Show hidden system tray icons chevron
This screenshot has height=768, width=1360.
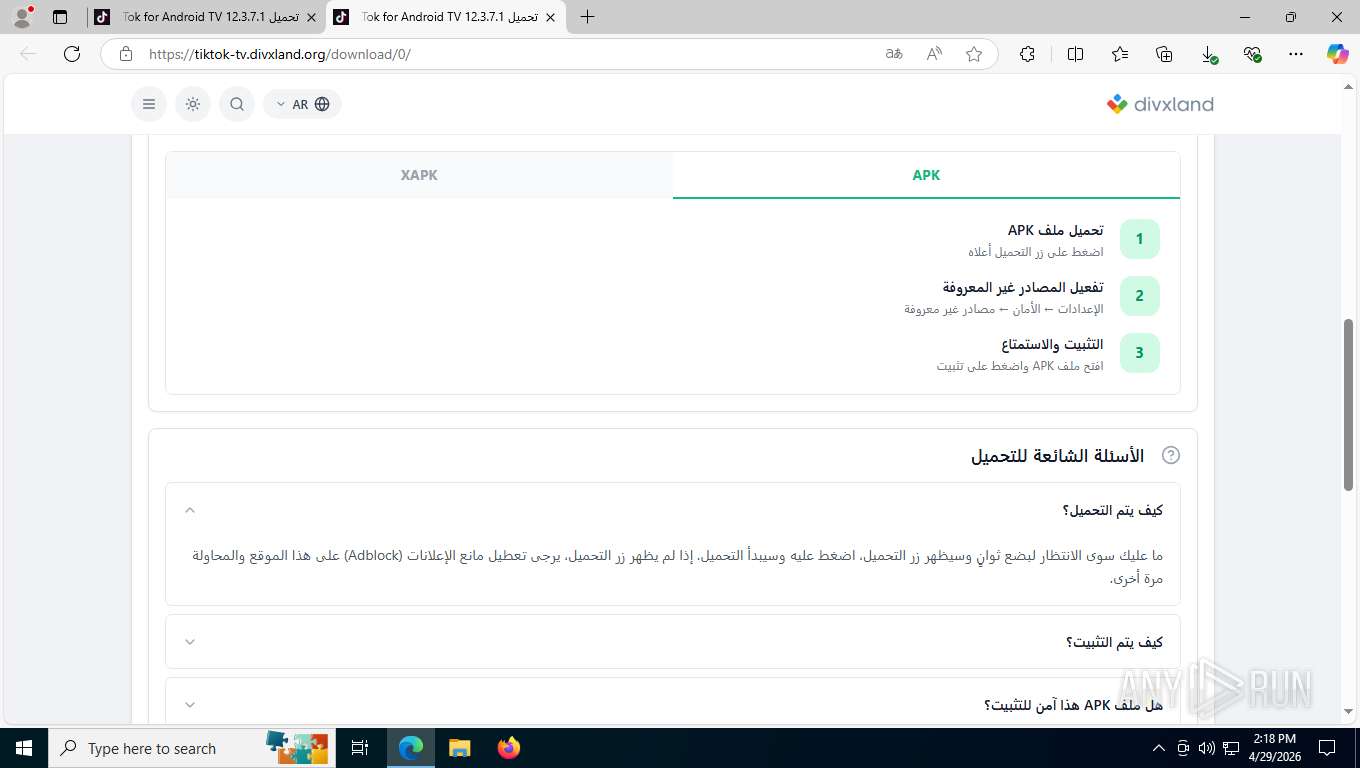pyautogui.click(x=1159, y=748)
